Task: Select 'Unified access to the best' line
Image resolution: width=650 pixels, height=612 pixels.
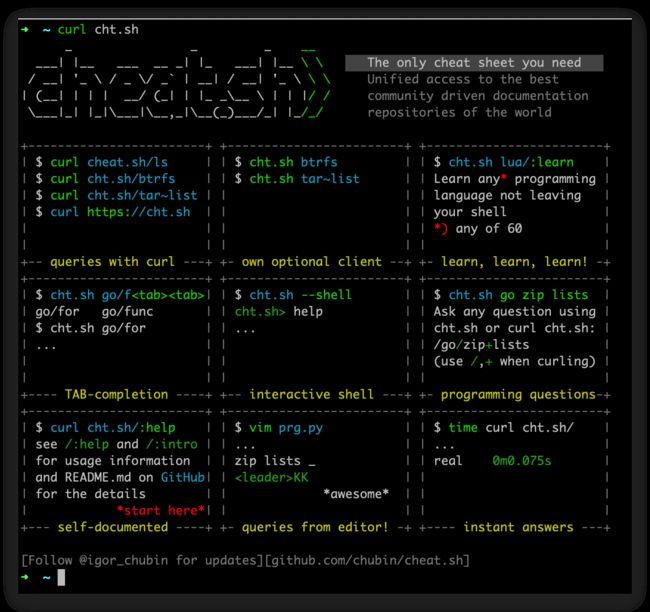Action: (463, 79)
